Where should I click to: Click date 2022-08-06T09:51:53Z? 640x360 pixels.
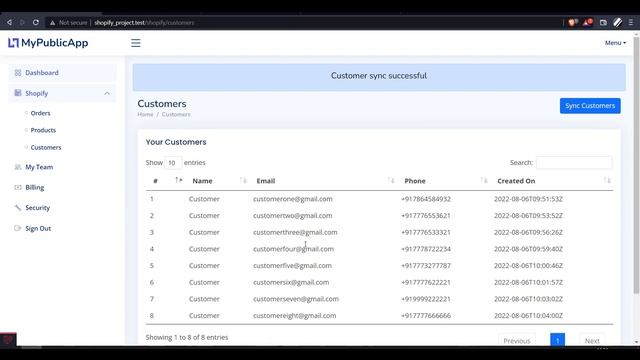[x=528, y=199]
